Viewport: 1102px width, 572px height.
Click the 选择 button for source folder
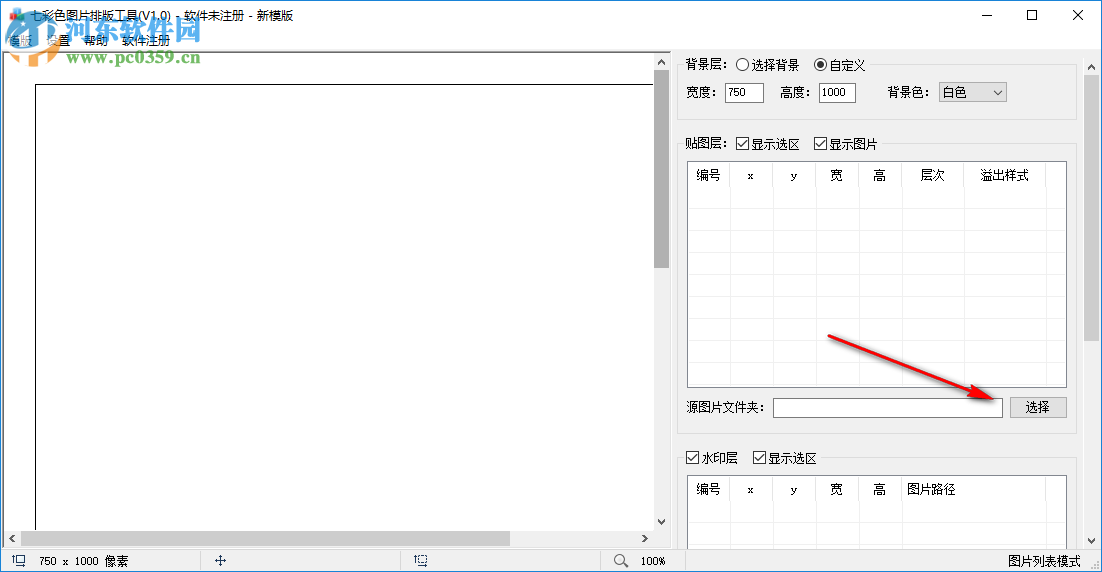1038,408
